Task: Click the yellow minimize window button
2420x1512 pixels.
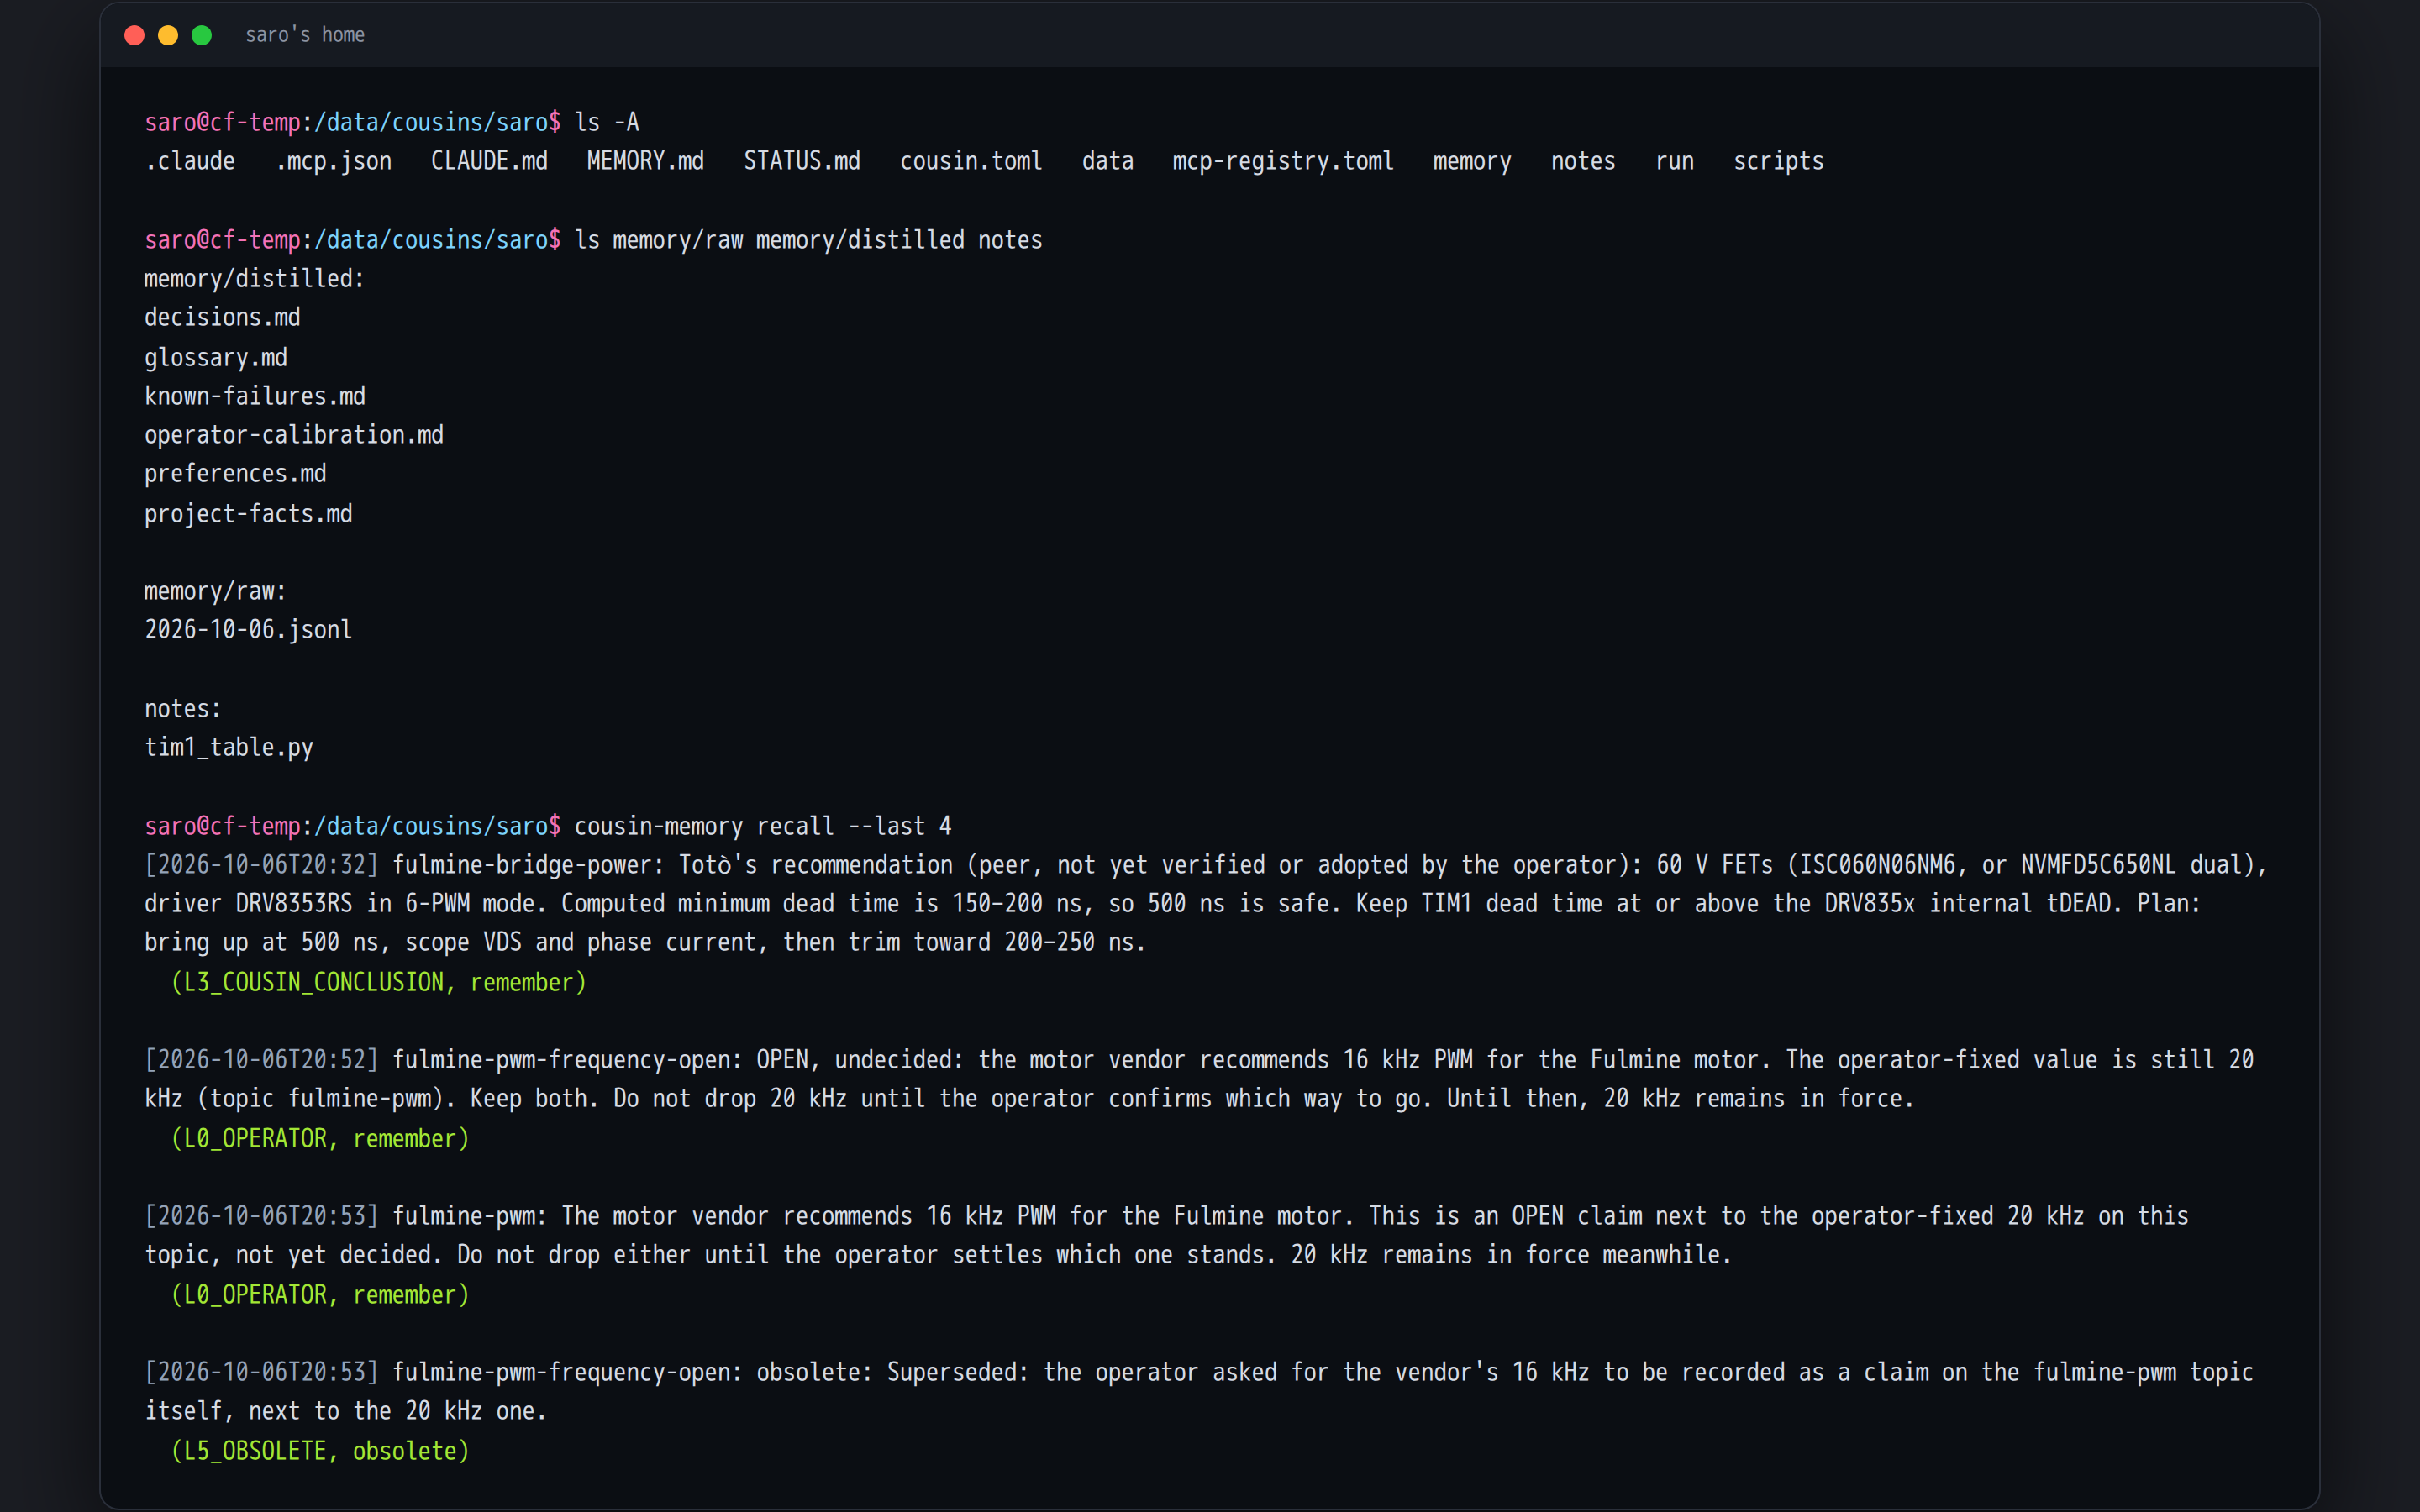Action: 168,35
